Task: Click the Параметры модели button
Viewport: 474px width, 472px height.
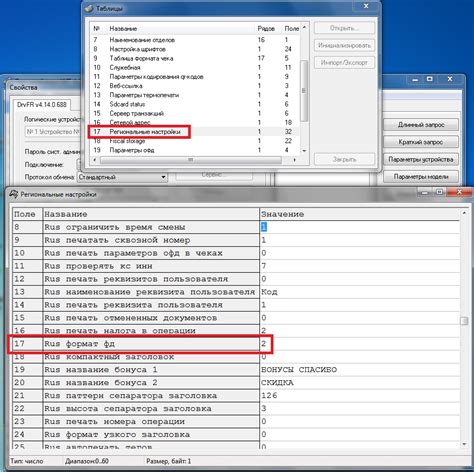Action: (421, 177)
